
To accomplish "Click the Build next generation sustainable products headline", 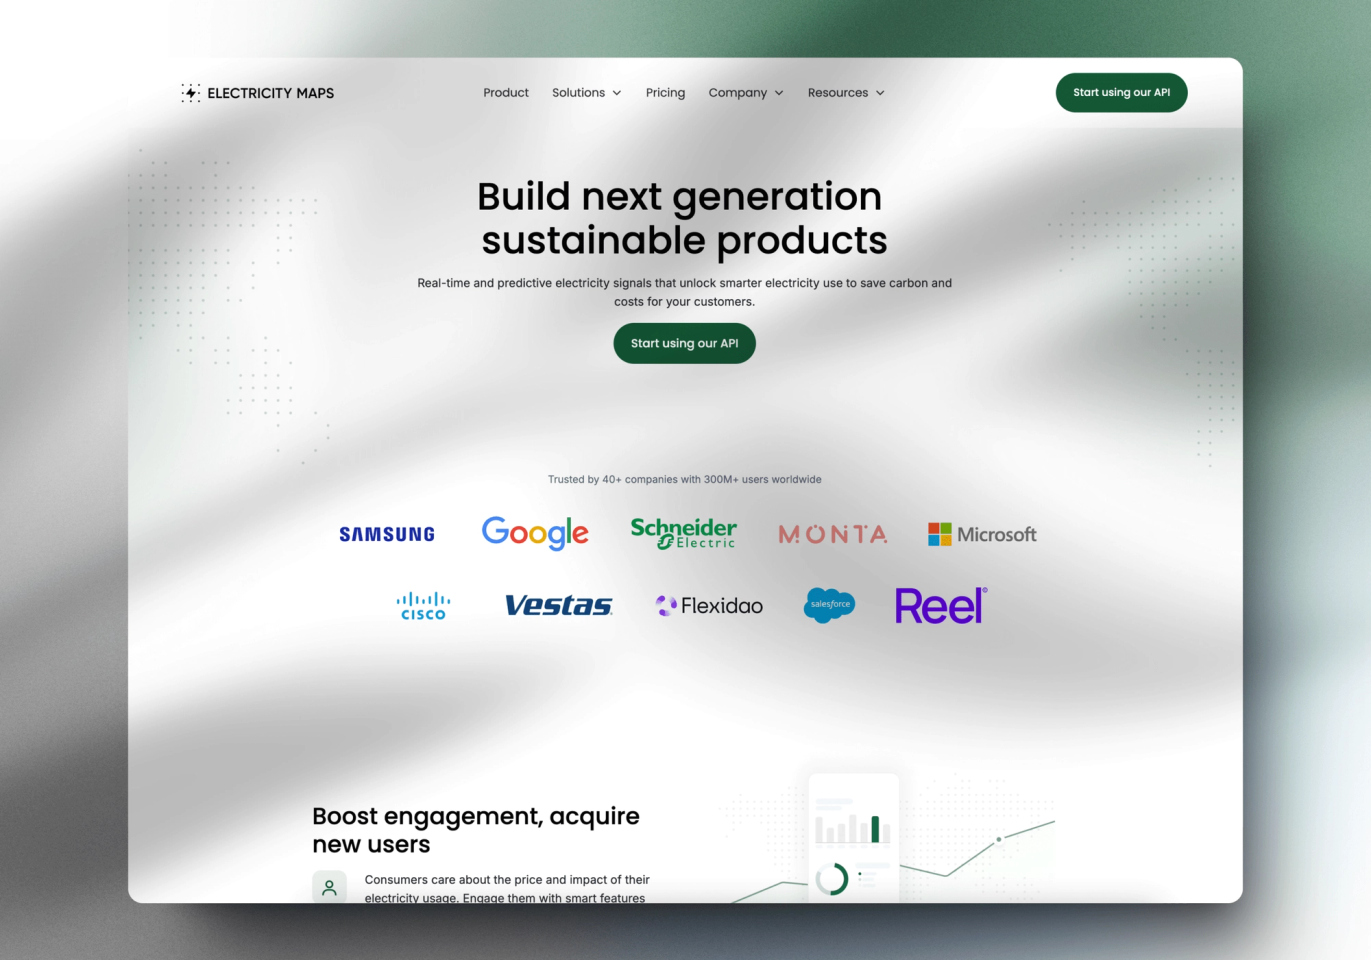I will coord(684,218).
